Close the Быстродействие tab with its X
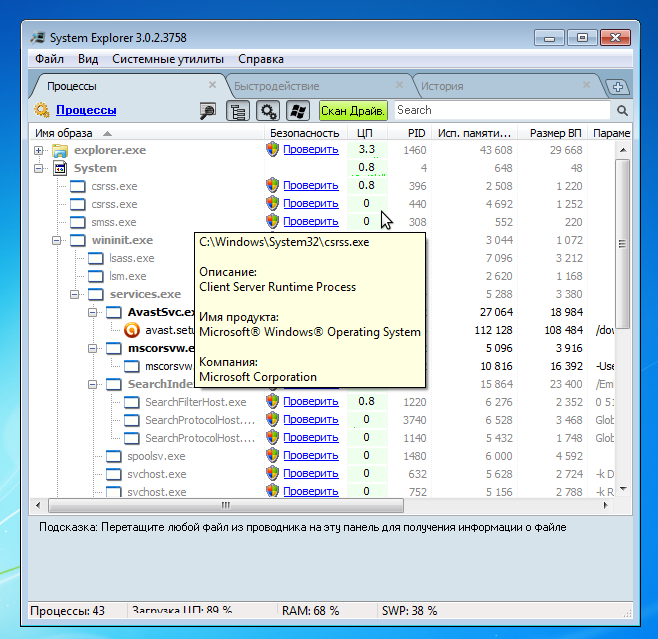The image size is (658, 639). click(x=400, y=85)
